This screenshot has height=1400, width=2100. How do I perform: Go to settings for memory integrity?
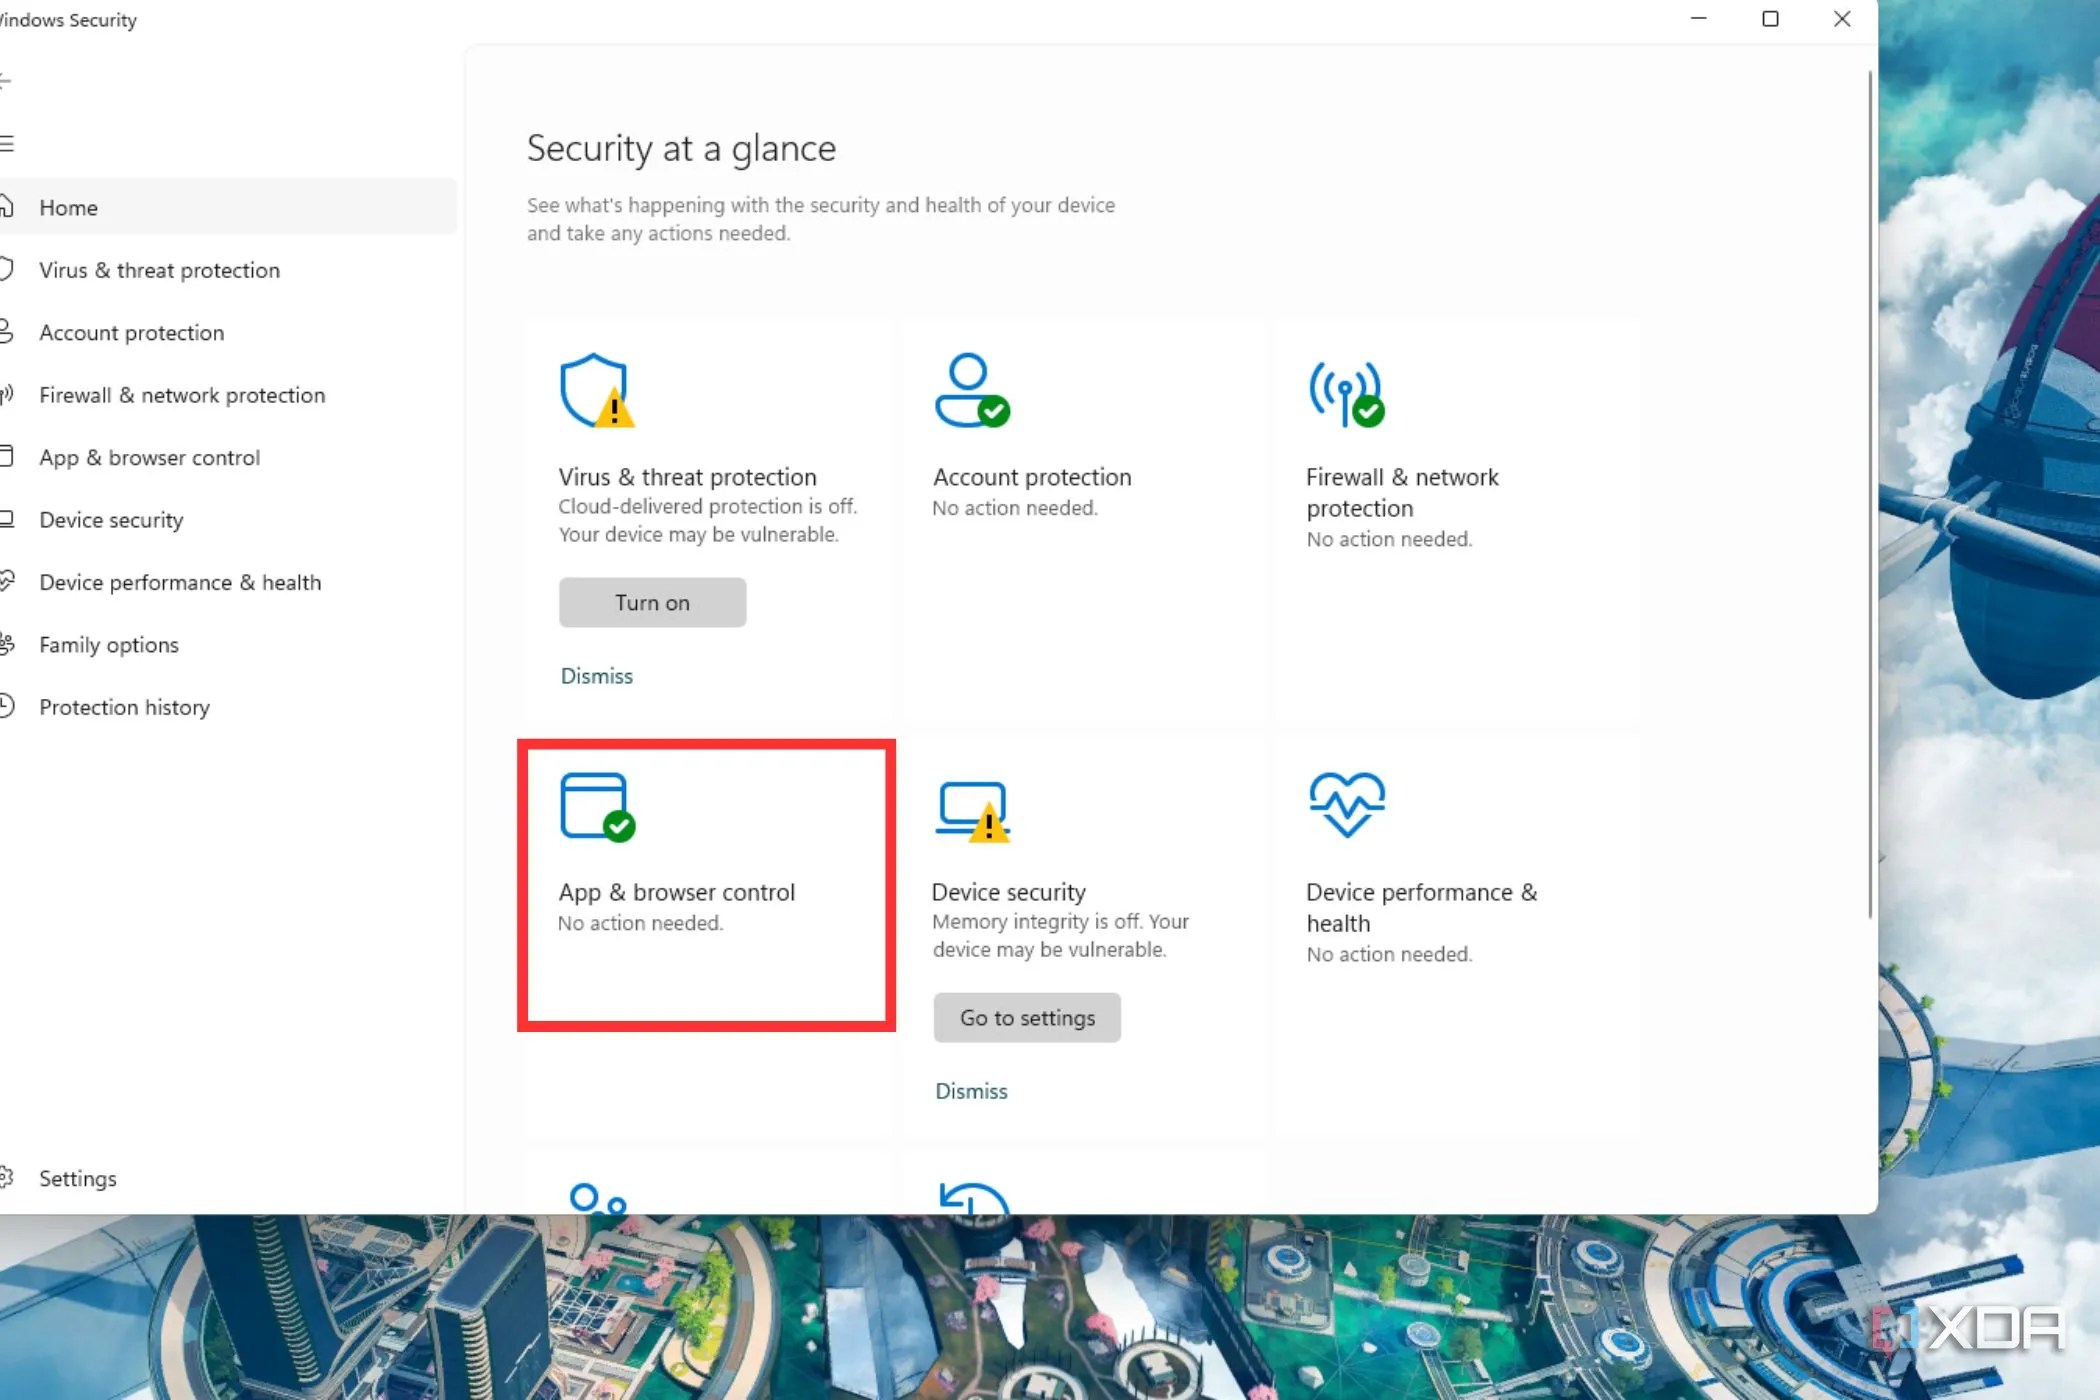[1026, 1017]
